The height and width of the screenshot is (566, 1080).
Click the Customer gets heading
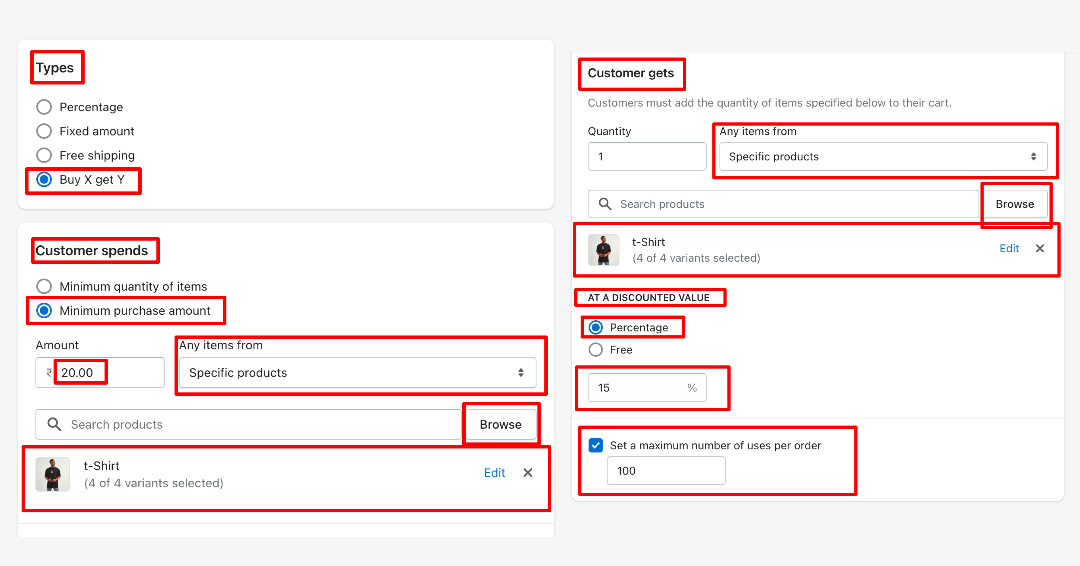pos(631,73)
